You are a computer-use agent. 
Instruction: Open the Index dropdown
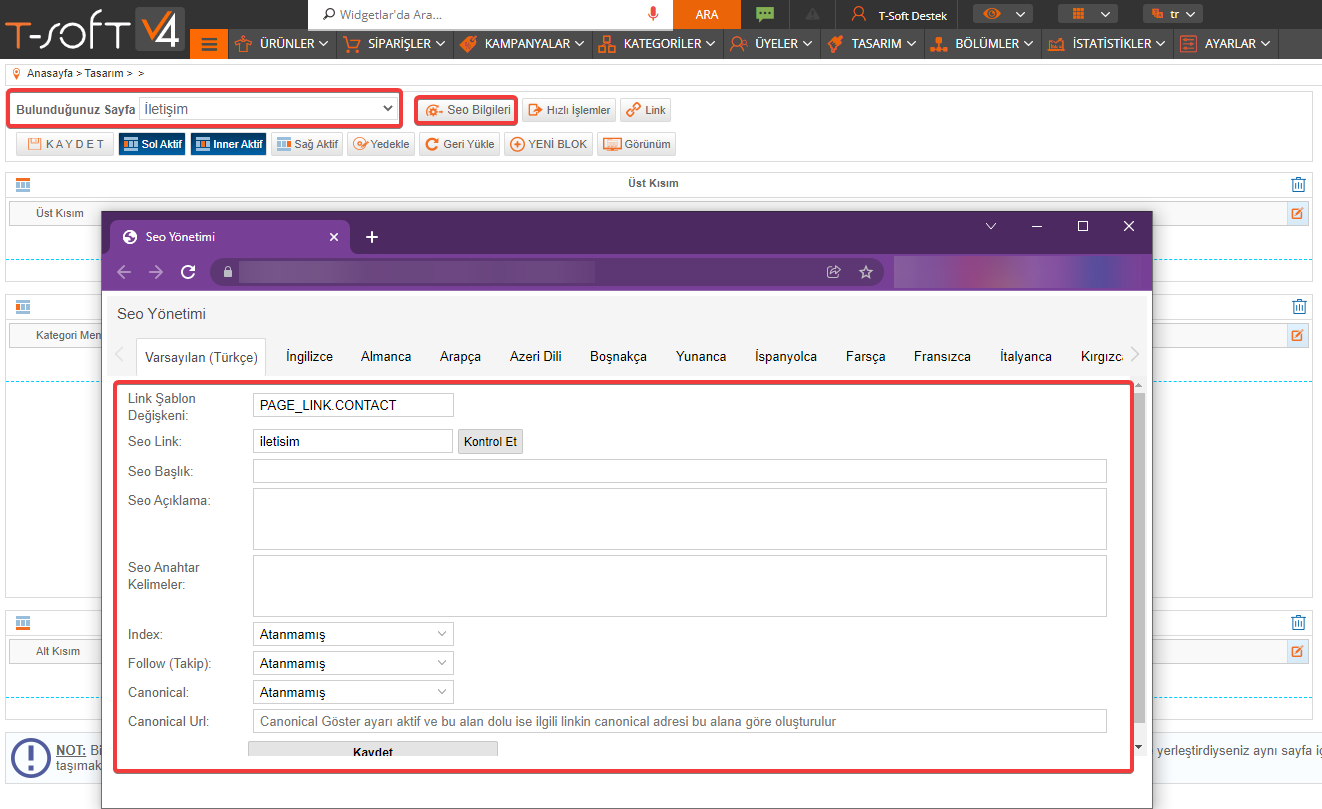[x=353, y=634]
